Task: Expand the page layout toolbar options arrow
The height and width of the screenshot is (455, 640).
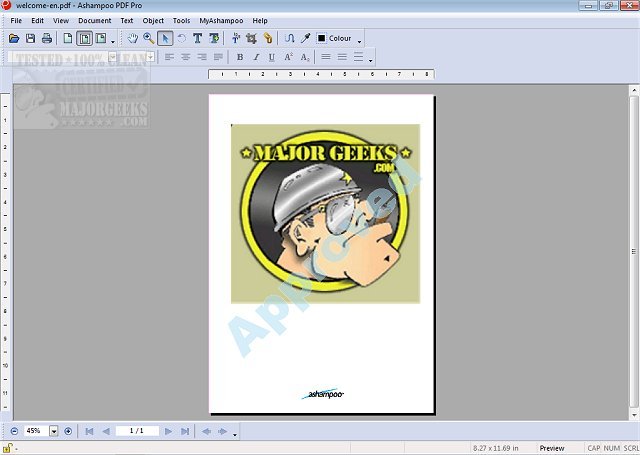Action: click(x=113, y=41)
